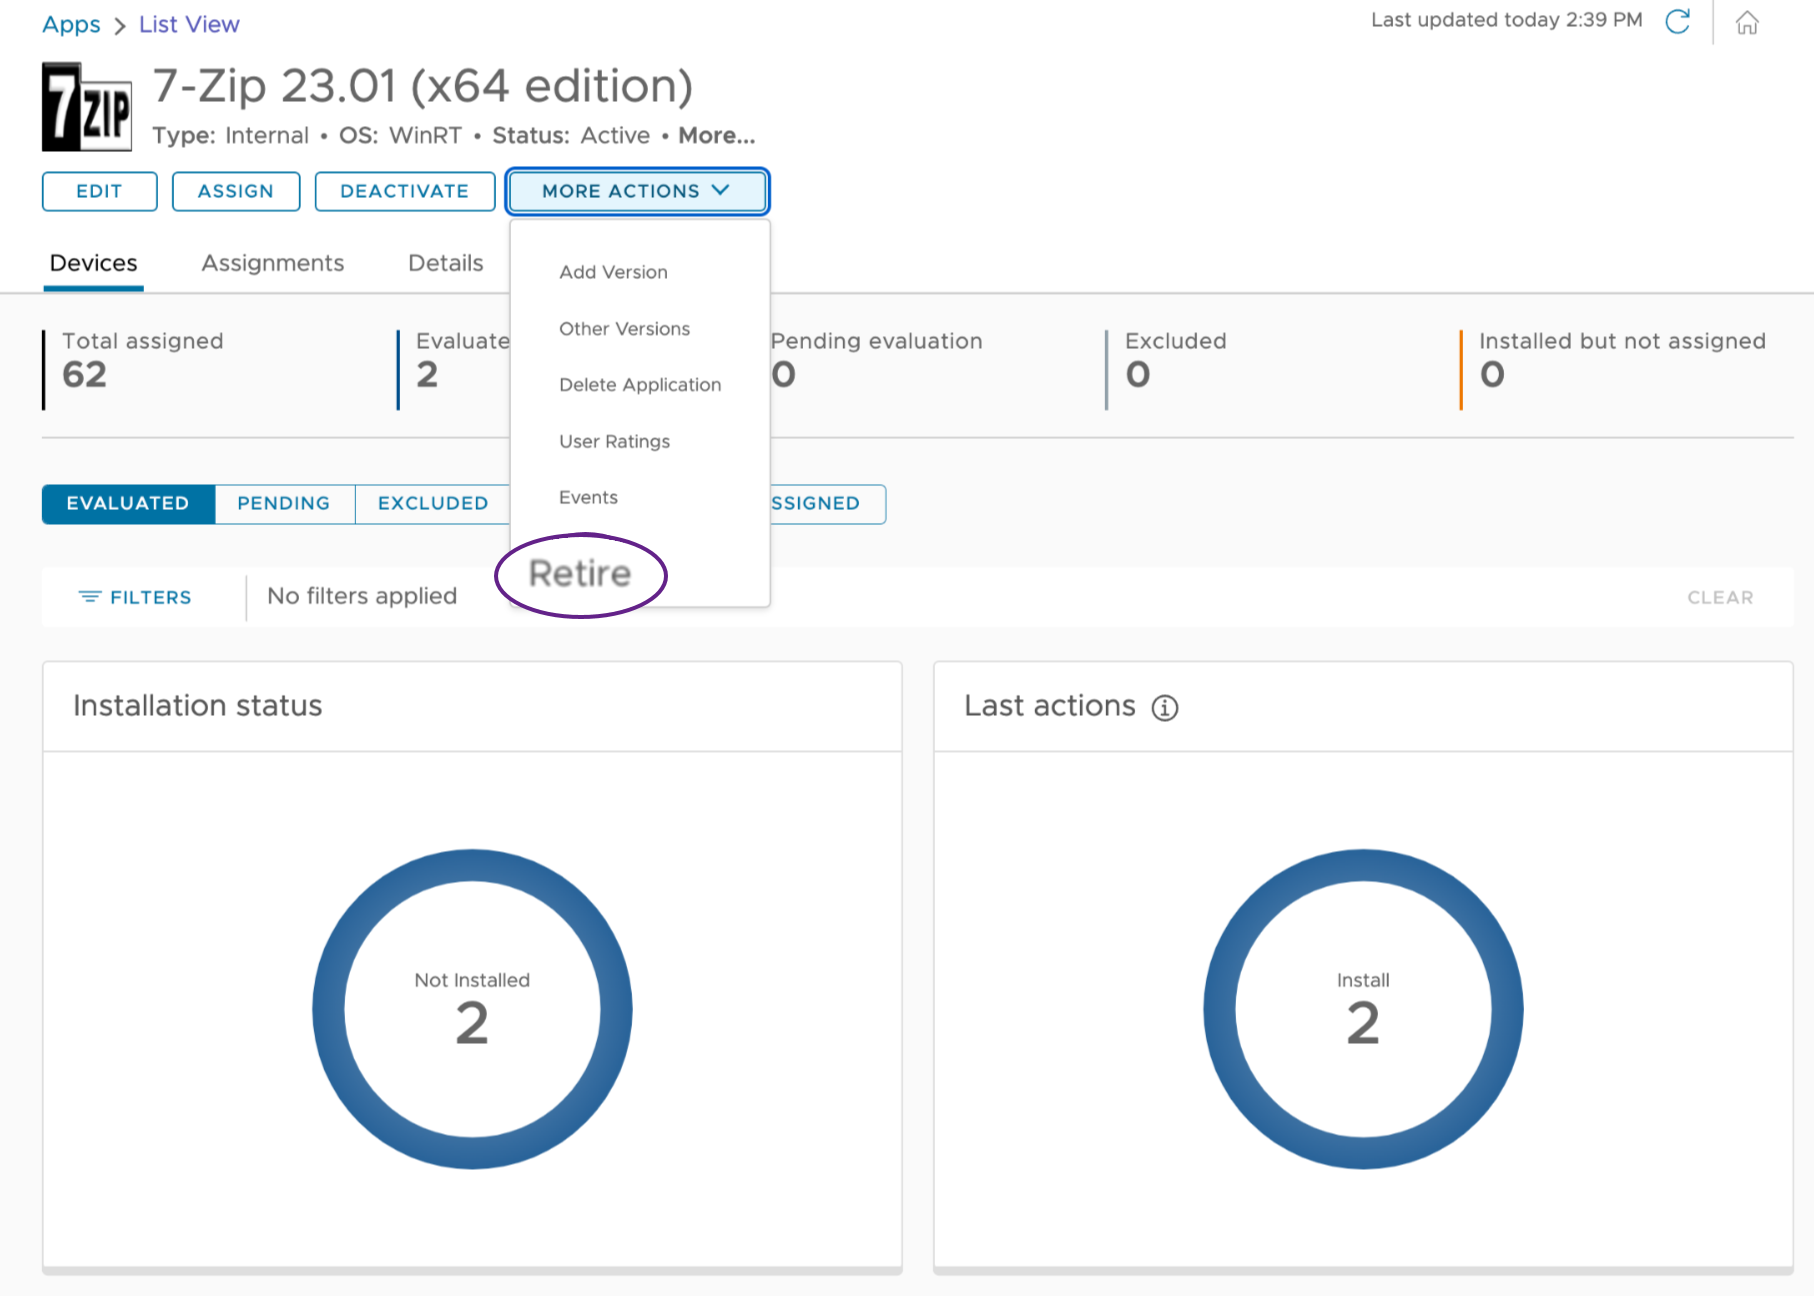This screenshot has width=1814, height=1296.
Task: Click the Deactivate button
Action: tap(404, 191)
